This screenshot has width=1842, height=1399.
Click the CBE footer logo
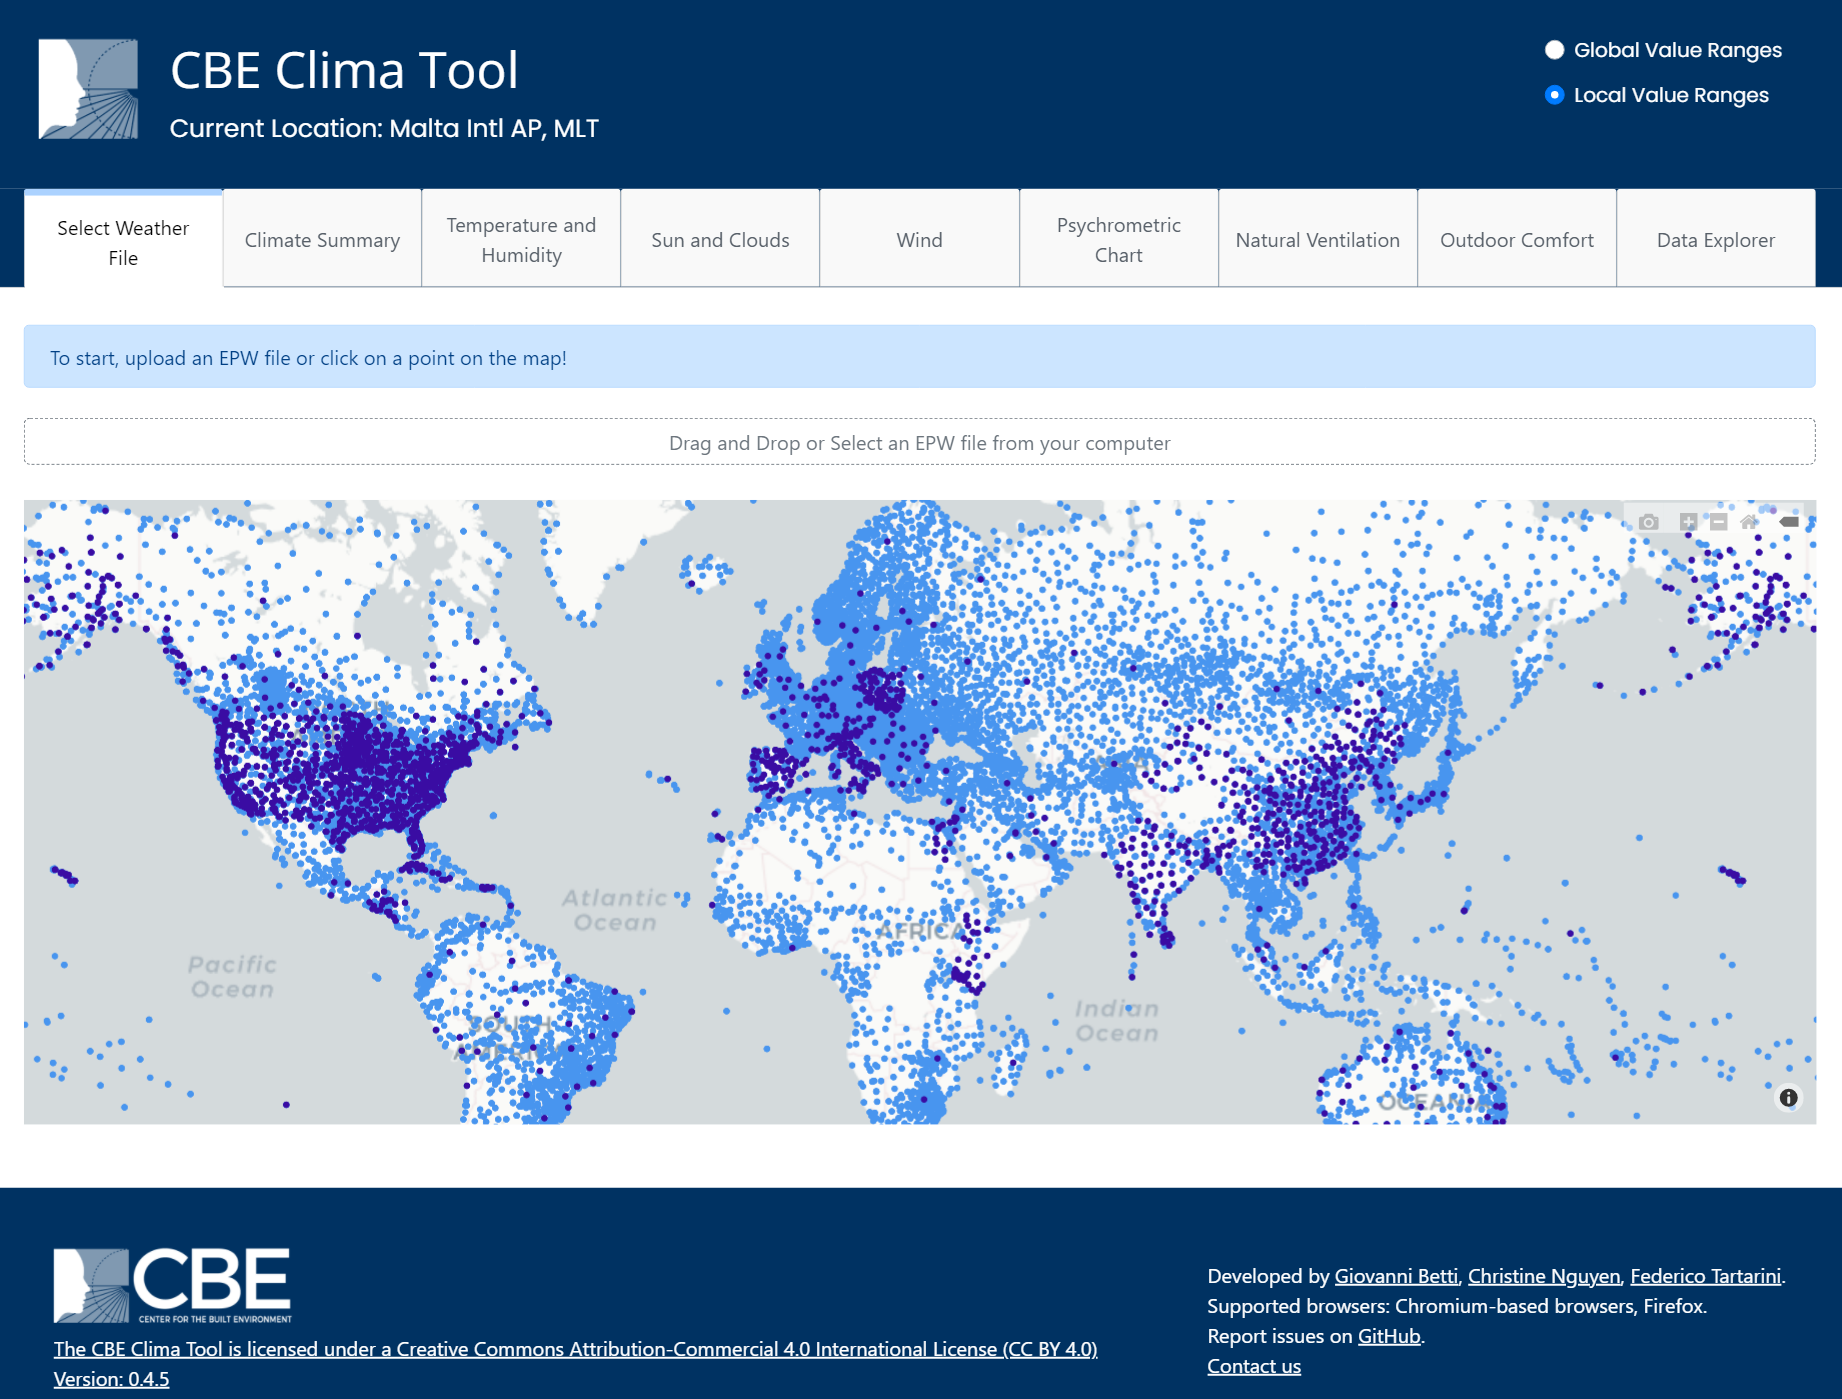[172, 1285]
